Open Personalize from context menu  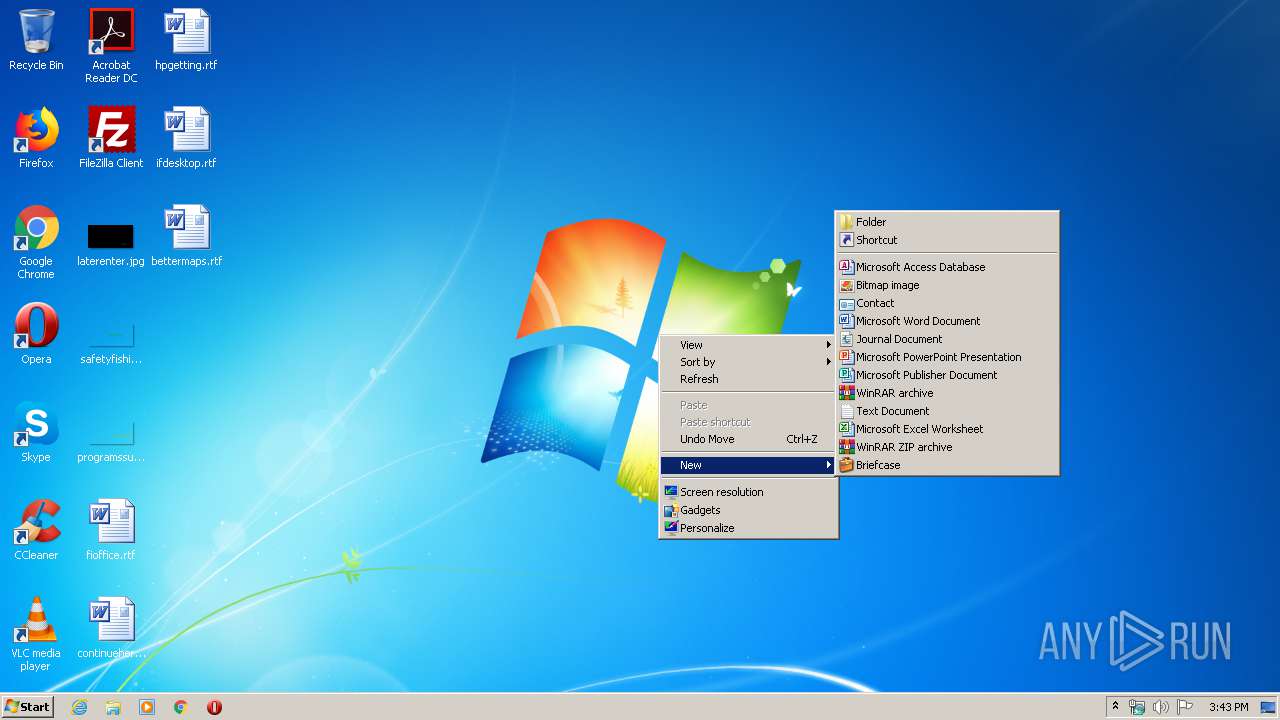pos(748,528)
